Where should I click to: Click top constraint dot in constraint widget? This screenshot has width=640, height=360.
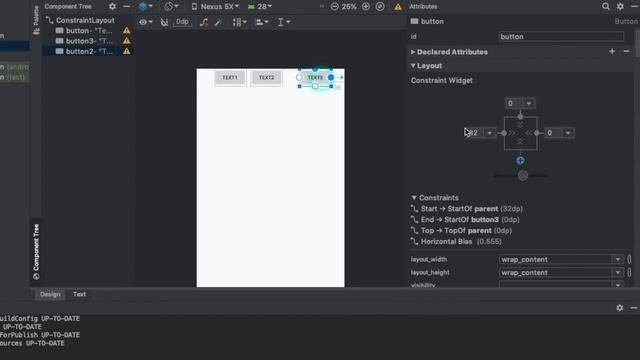(520, 117)
